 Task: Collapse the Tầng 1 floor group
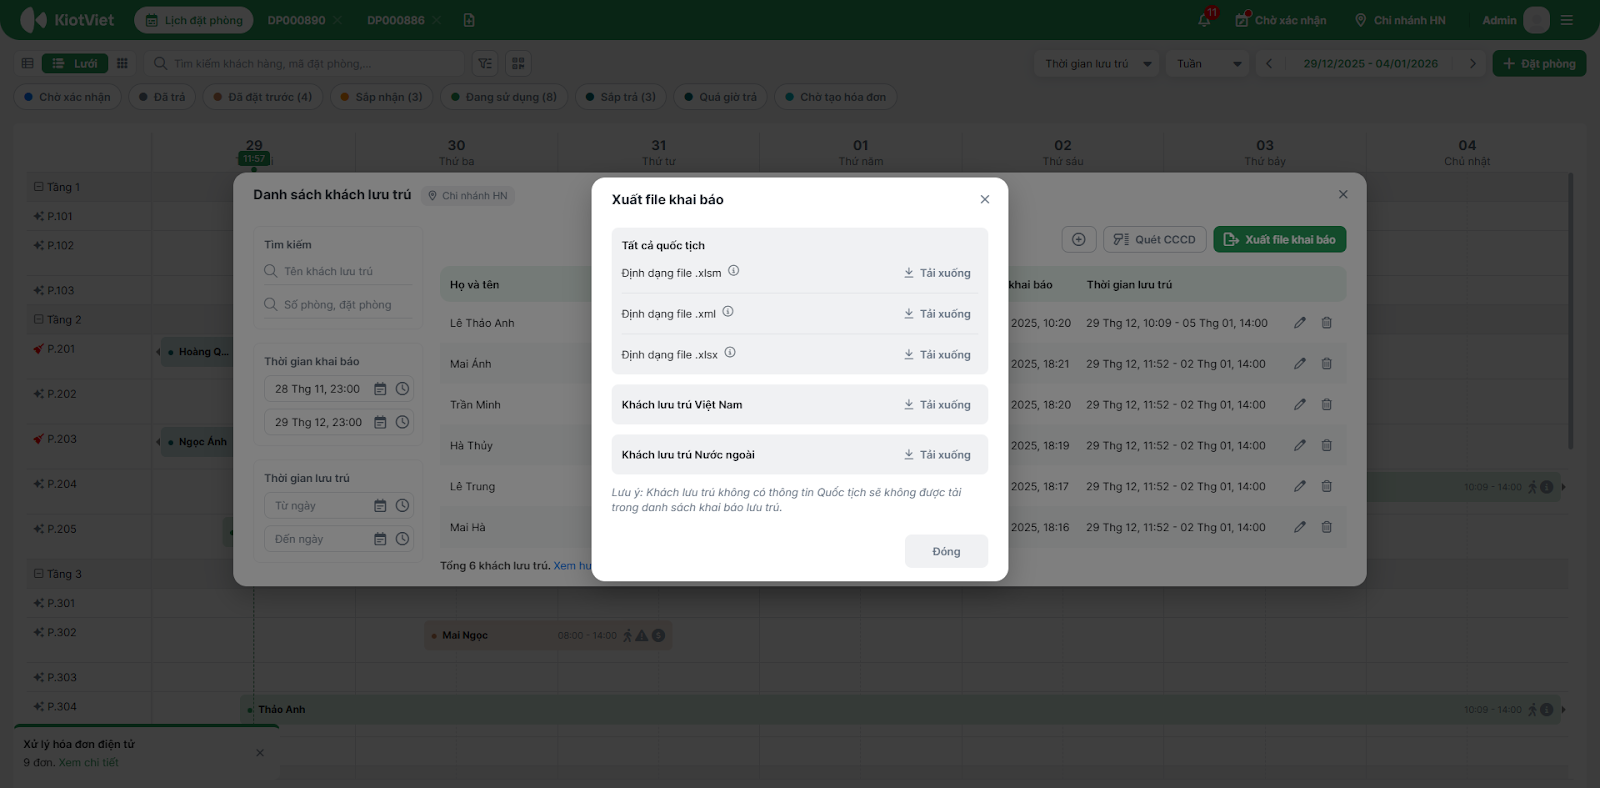[x=39, y=187]
